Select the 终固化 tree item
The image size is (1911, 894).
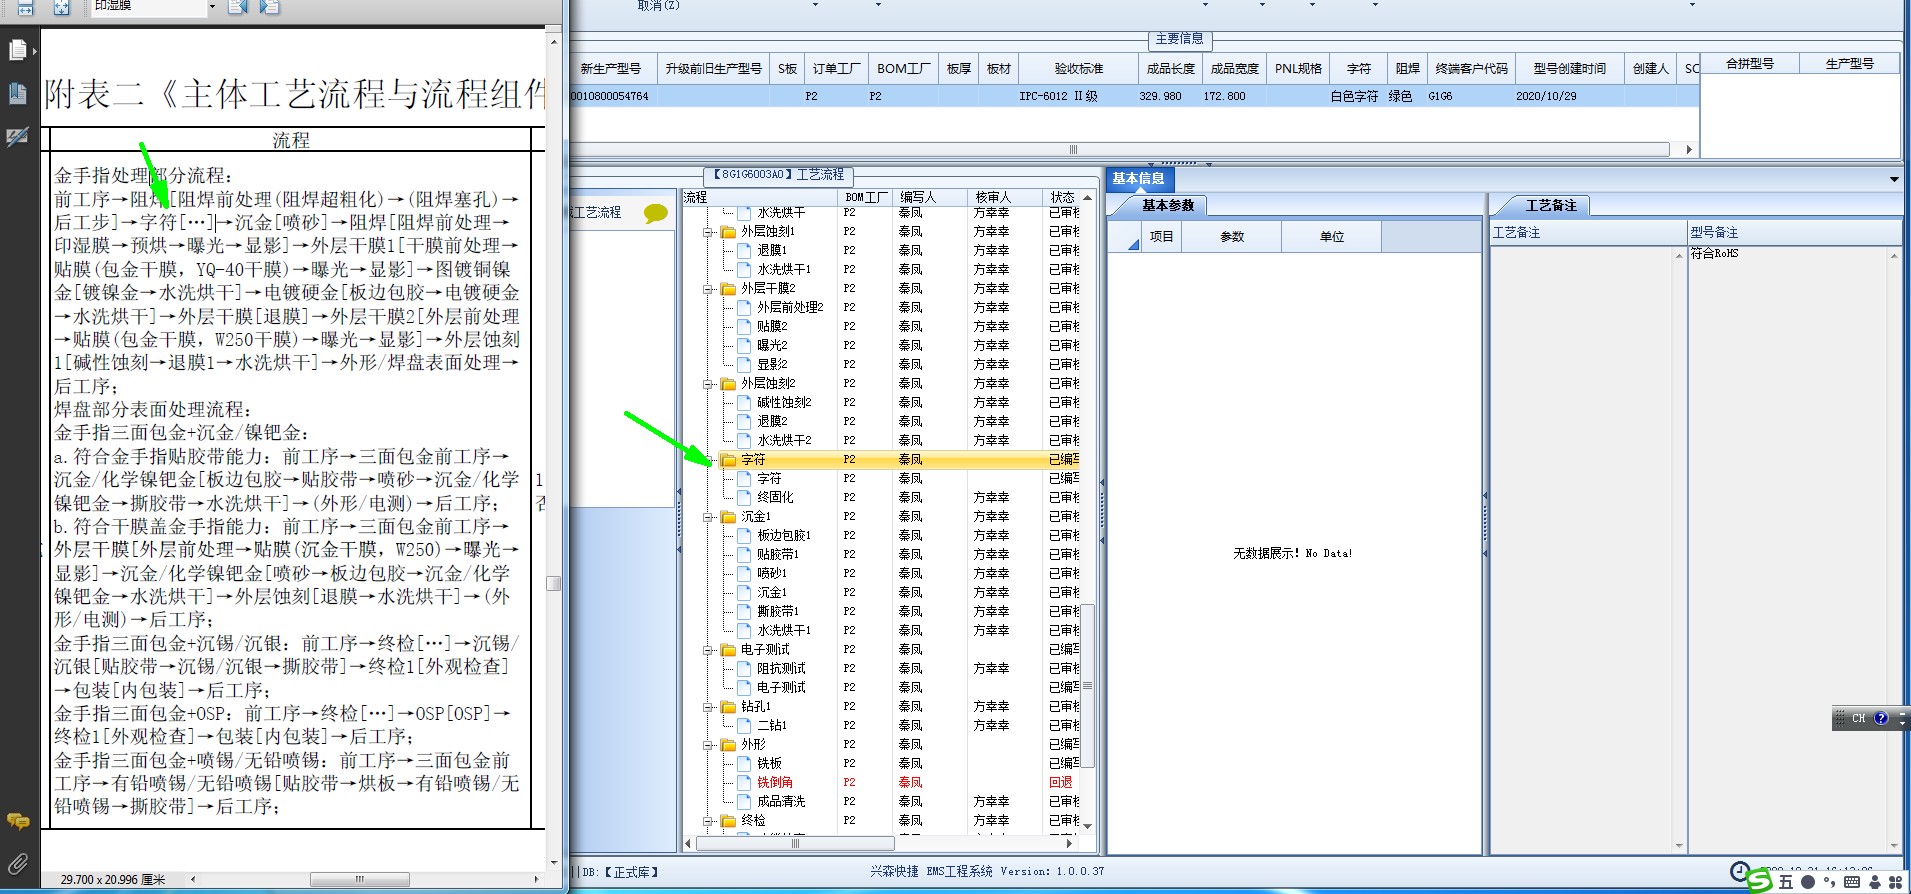[x=775, y=497]
